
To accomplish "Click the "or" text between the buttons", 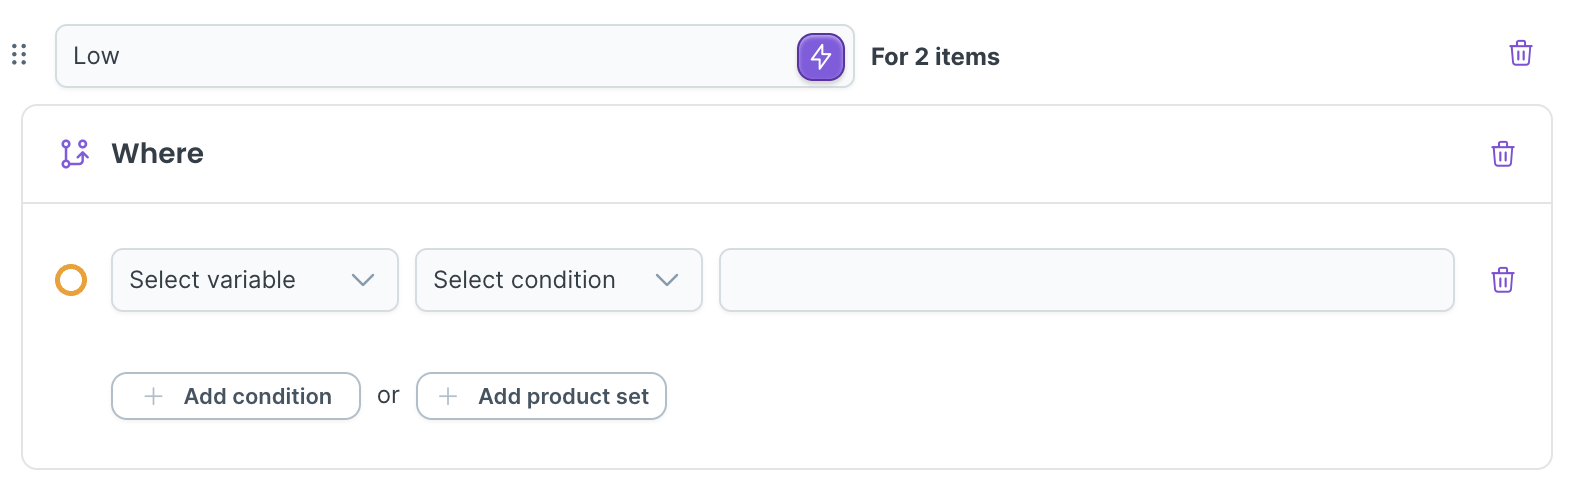I will 388,396.
